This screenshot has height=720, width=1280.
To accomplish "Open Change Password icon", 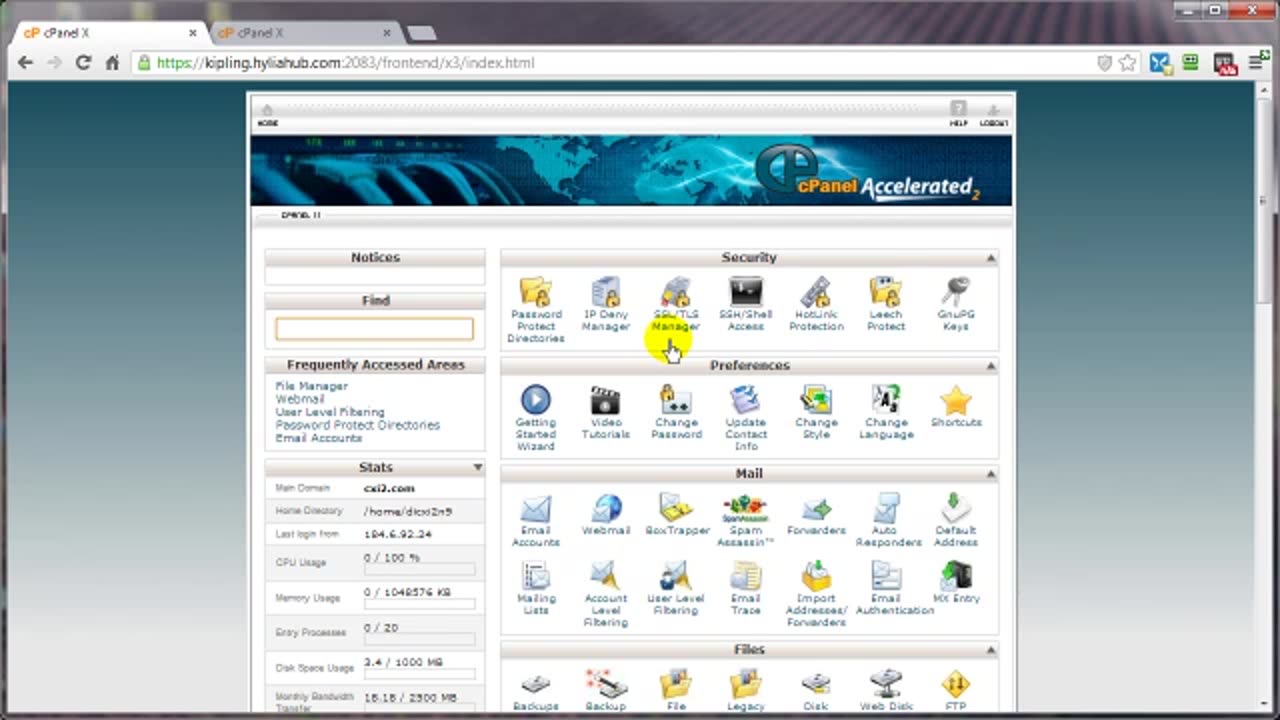I will (676, 400).
